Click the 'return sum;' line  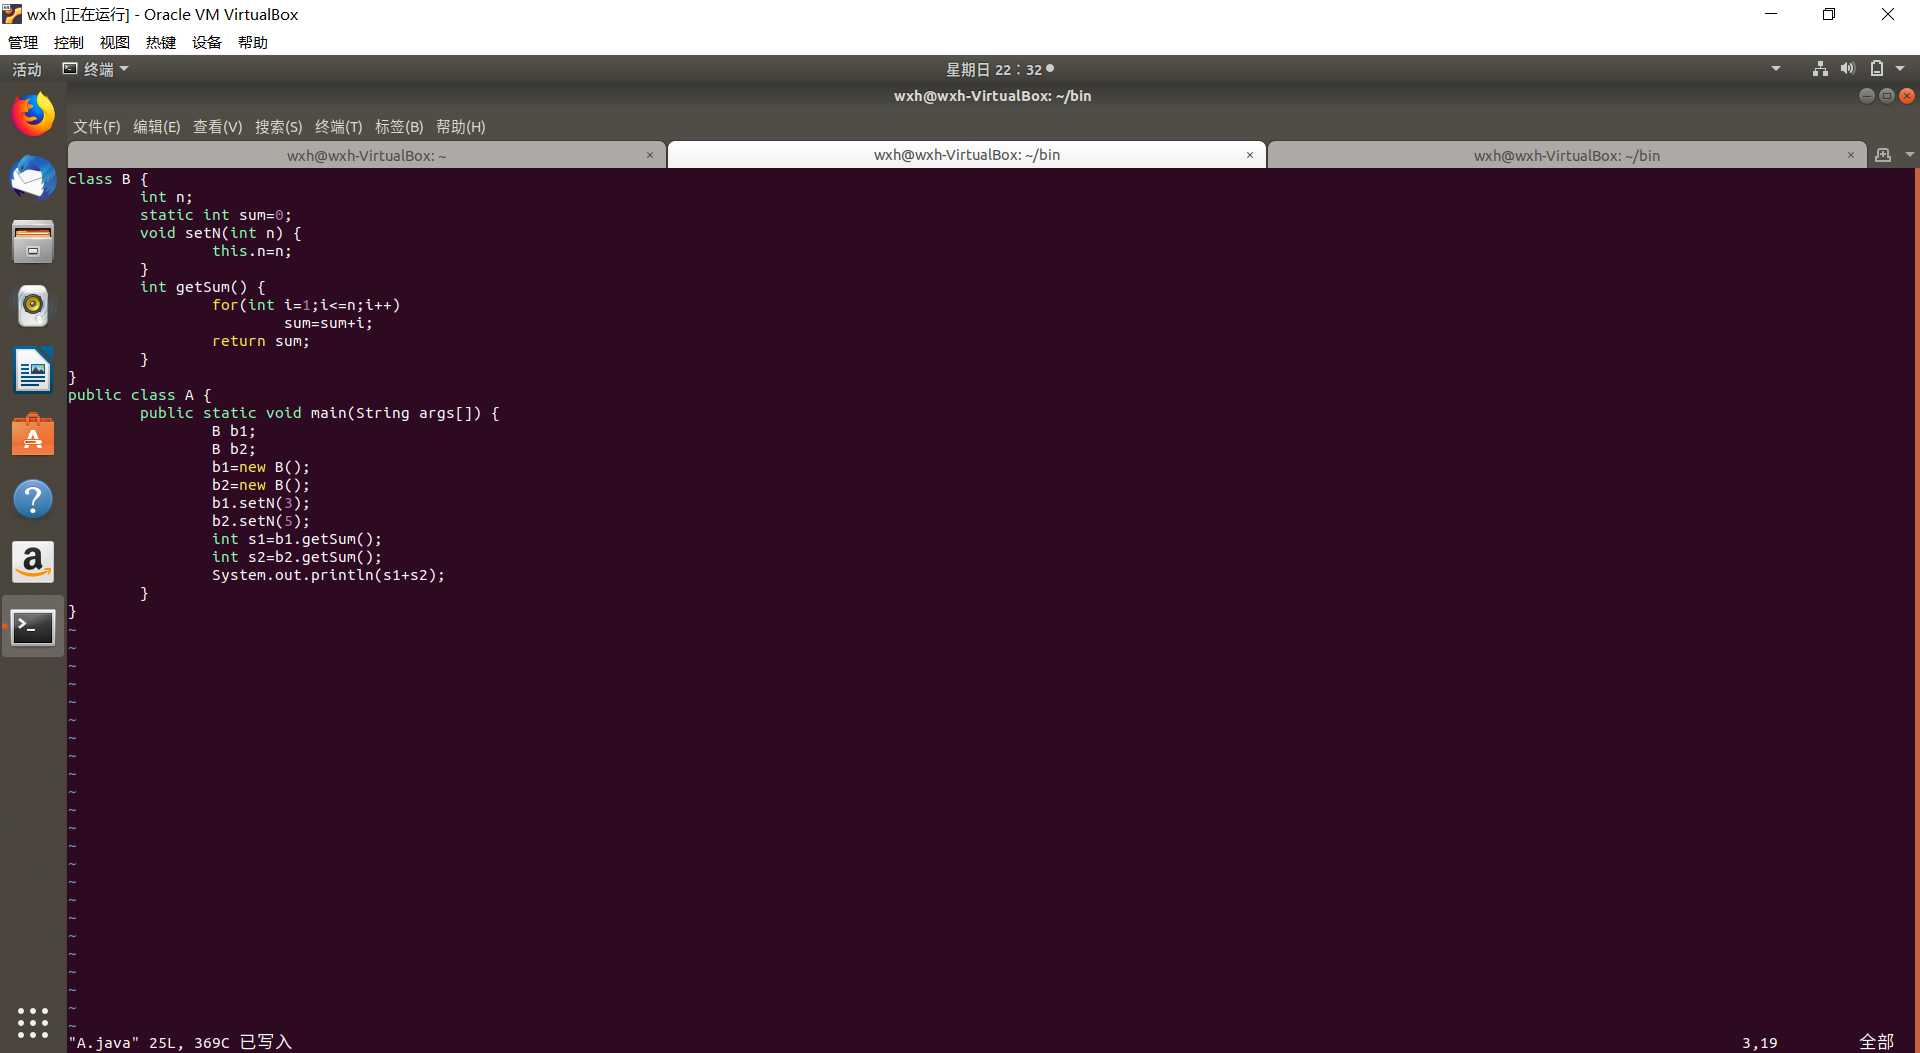(x=261, y=341)
